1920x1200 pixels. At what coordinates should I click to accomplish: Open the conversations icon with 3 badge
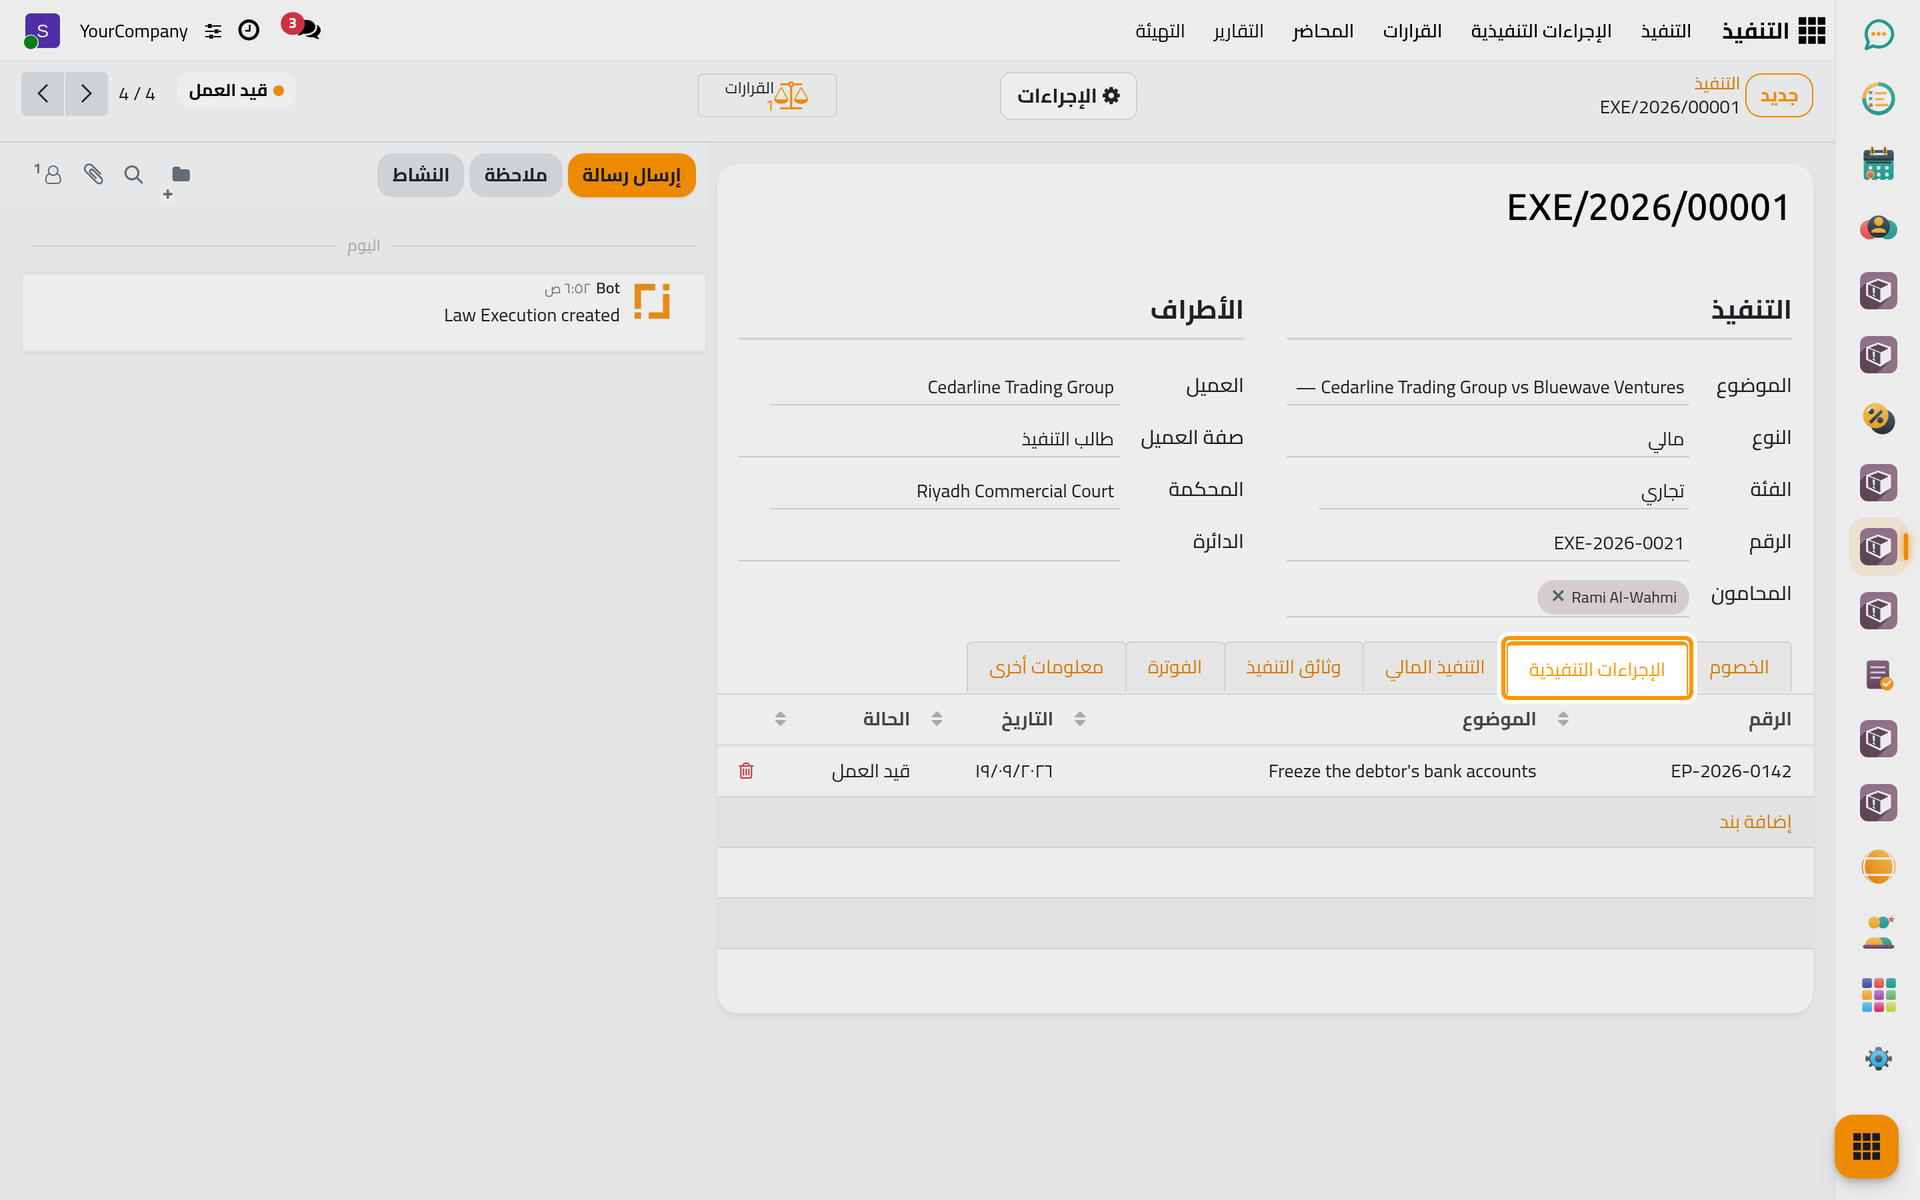tap(302, 28)
